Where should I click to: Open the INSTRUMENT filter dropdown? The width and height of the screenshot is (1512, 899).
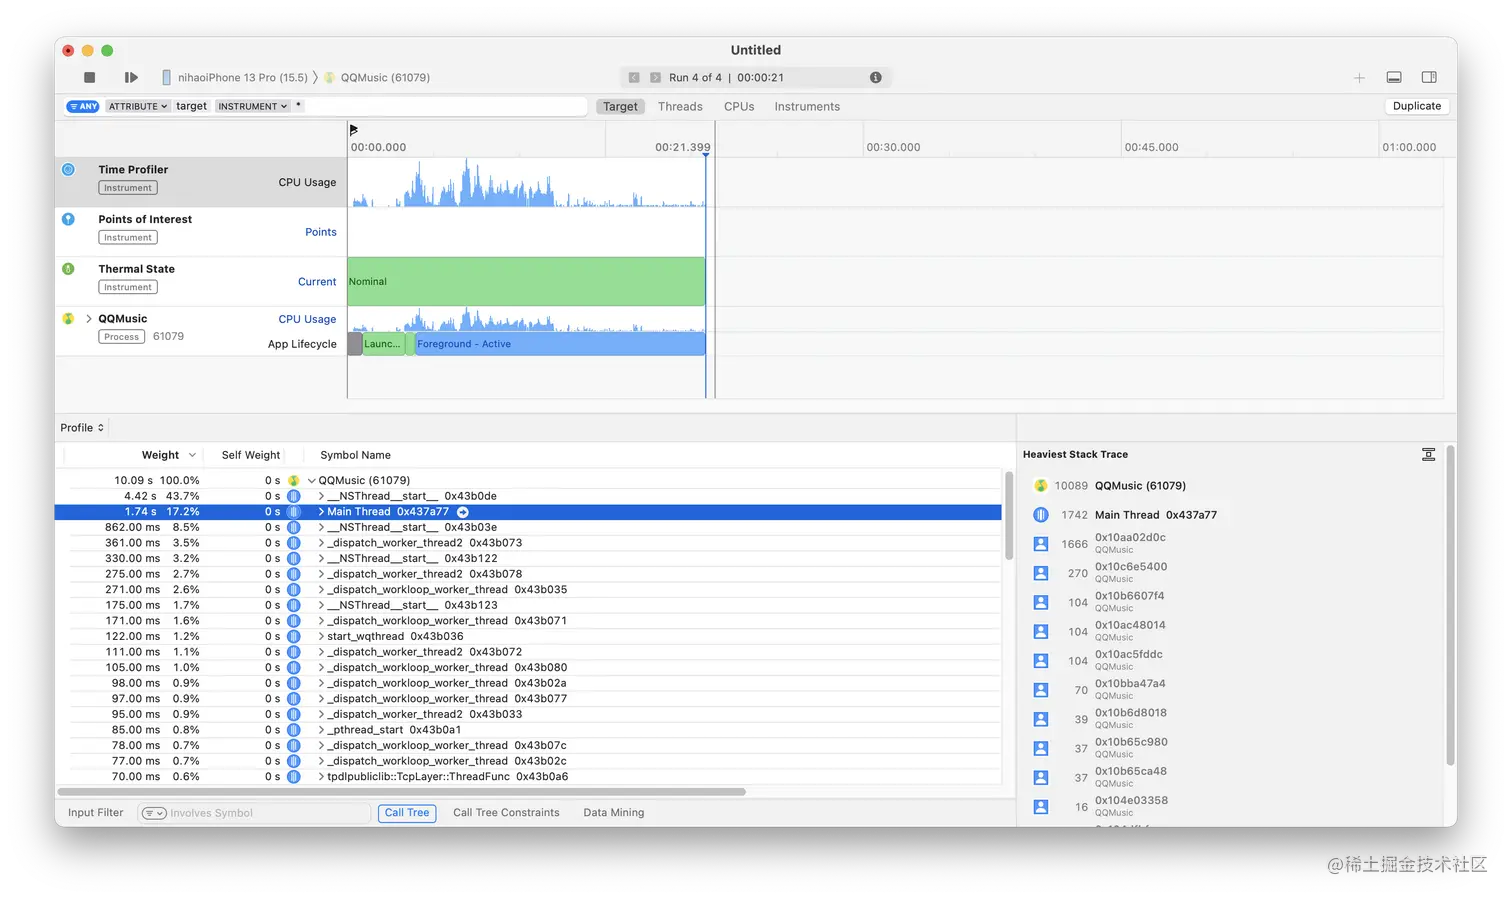click(x=252, y=106)
